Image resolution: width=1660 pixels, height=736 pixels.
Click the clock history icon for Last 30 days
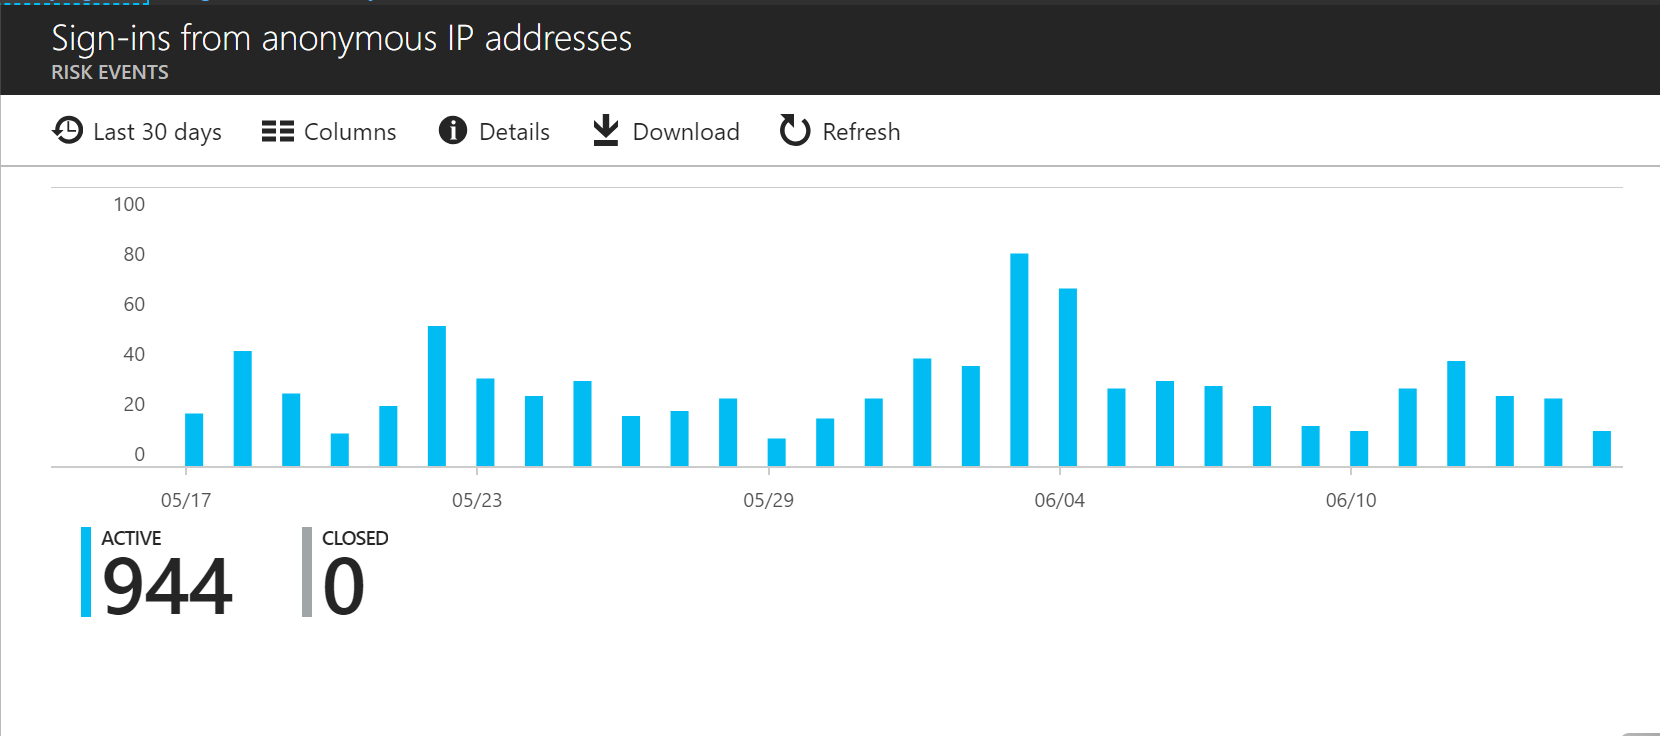[x=68, y=131]
